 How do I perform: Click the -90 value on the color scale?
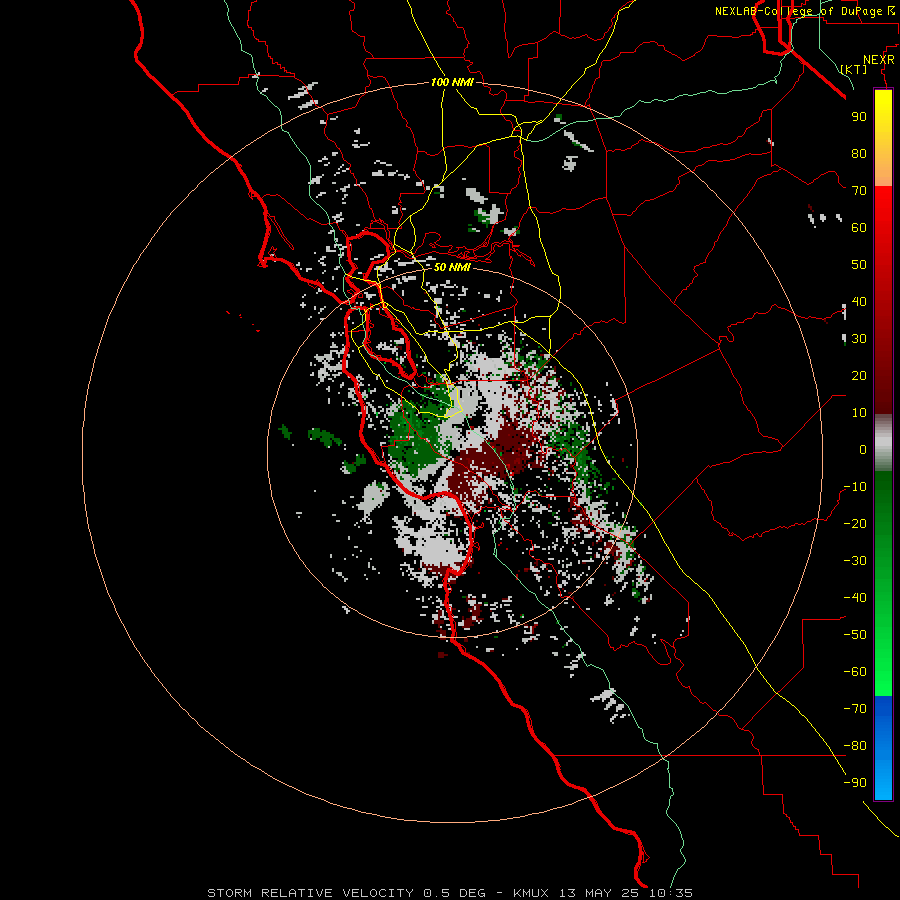click(855, 783)
